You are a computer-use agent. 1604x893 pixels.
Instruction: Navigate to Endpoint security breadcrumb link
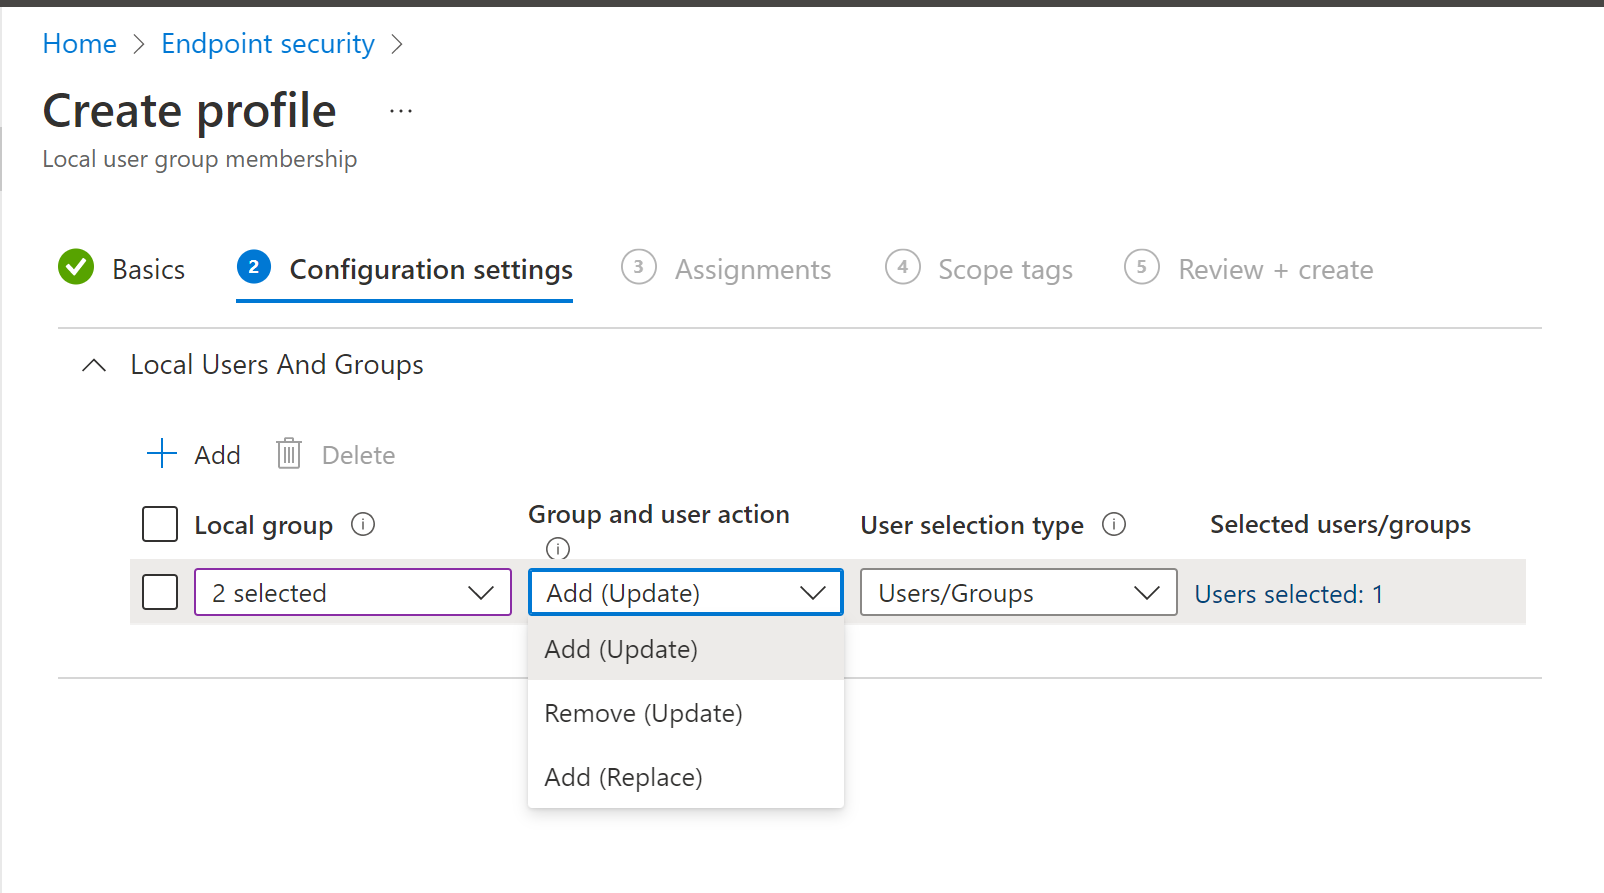[268, 44]
